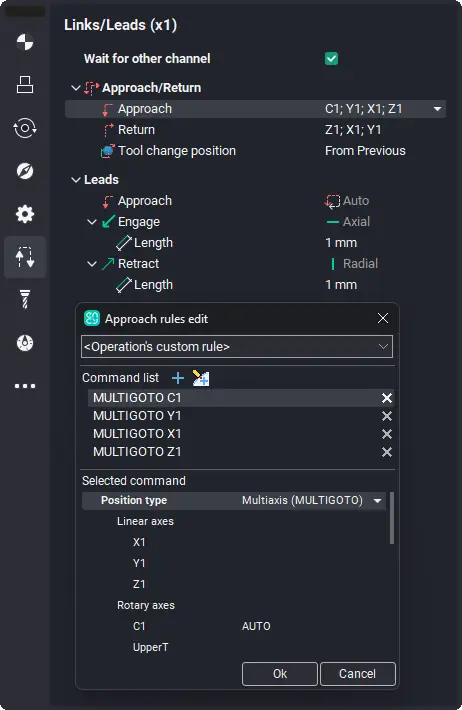
Task: Select MULTIGOTO X1 in command list
Action: [137, 434]
